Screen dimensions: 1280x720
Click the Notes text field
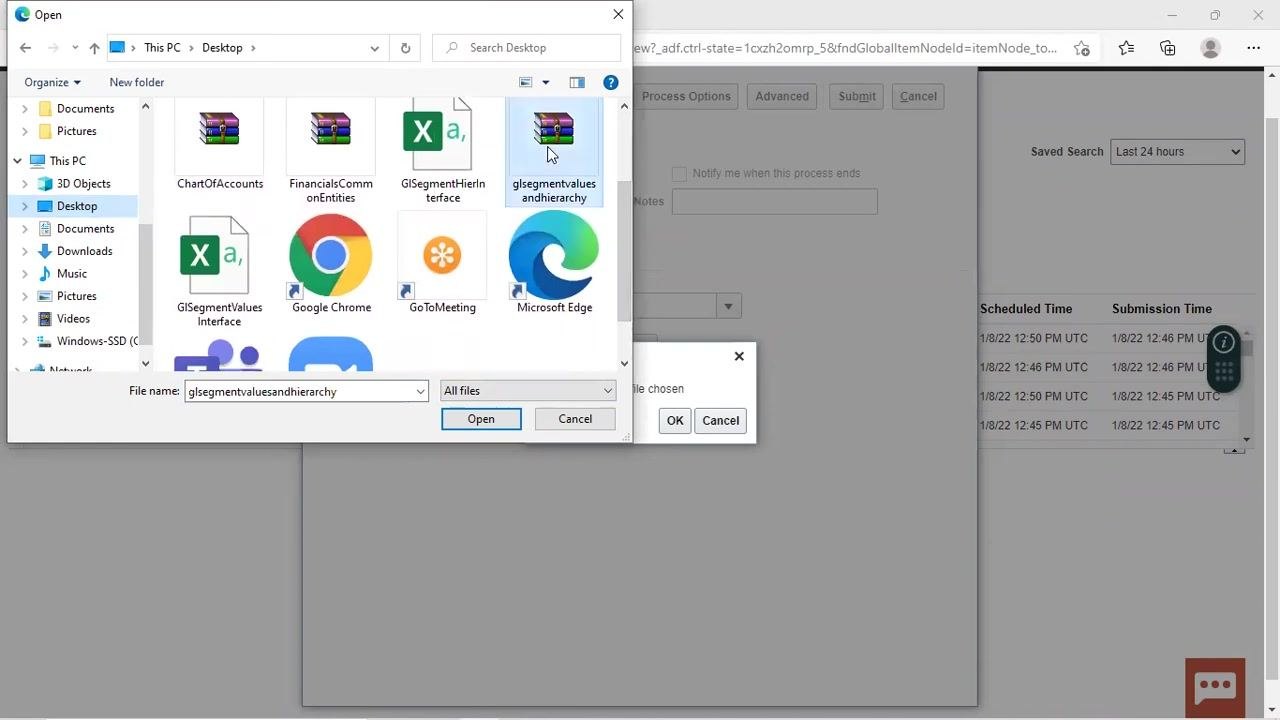pyautogui.click(x=775, y=202)
